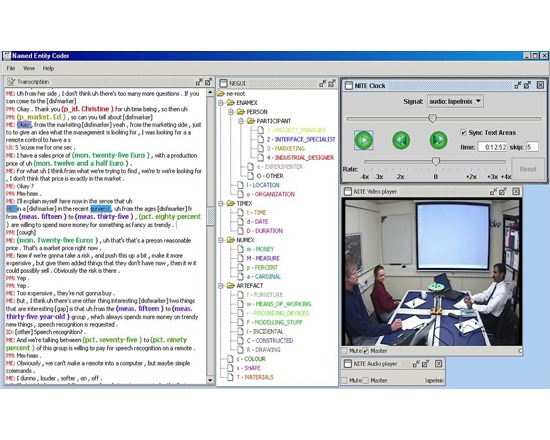
Task: Click the entity '(p_id. Christine )' in transcript
Action: (x=87, y=109)
